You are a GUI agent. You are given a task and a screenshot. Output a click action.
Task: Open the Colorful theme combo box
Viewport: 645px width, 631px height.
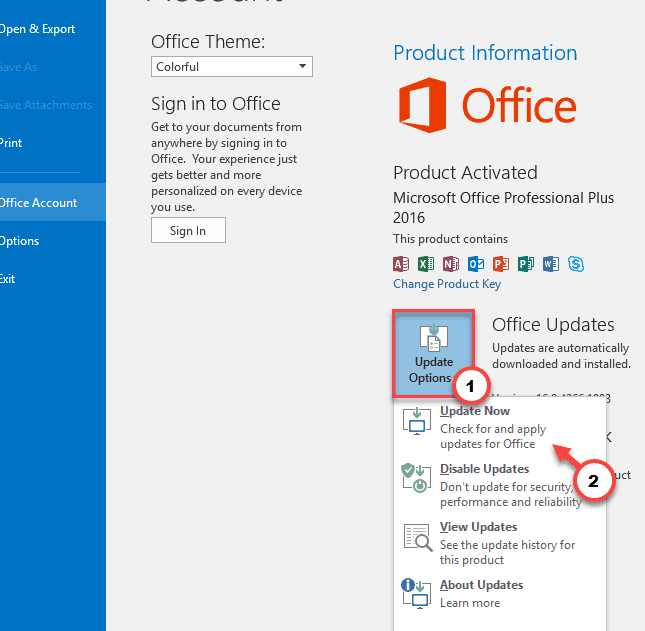pos(232,67)
